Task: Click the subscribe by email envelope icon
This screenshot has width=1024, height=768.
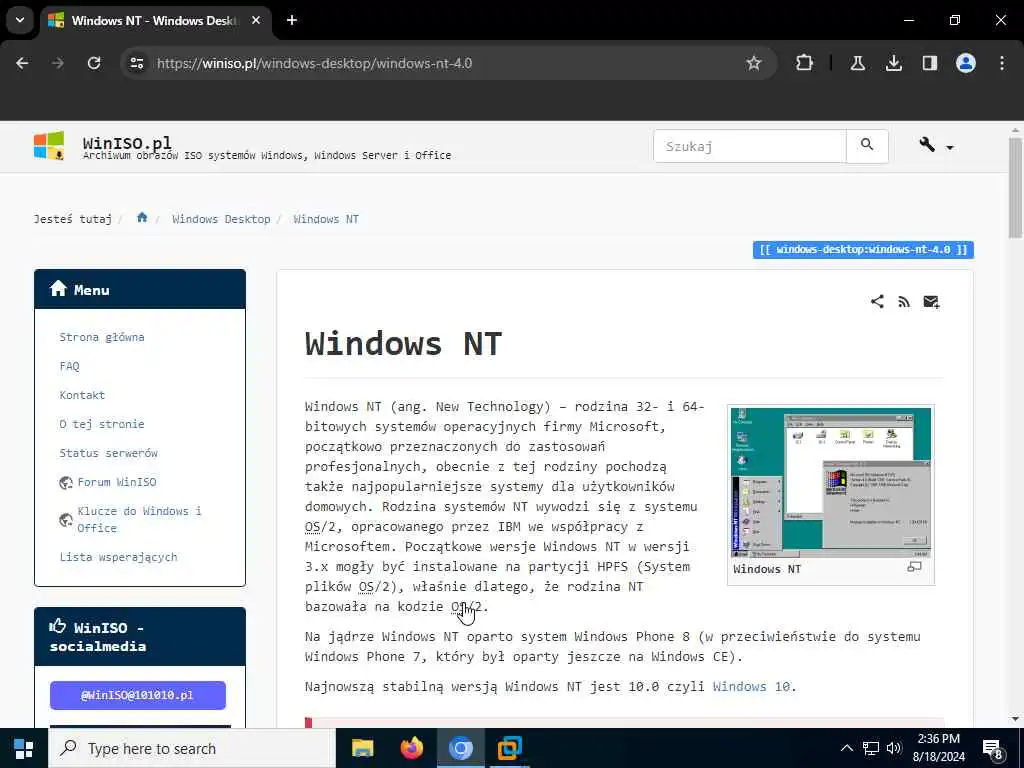Action: tap(931, 301)
